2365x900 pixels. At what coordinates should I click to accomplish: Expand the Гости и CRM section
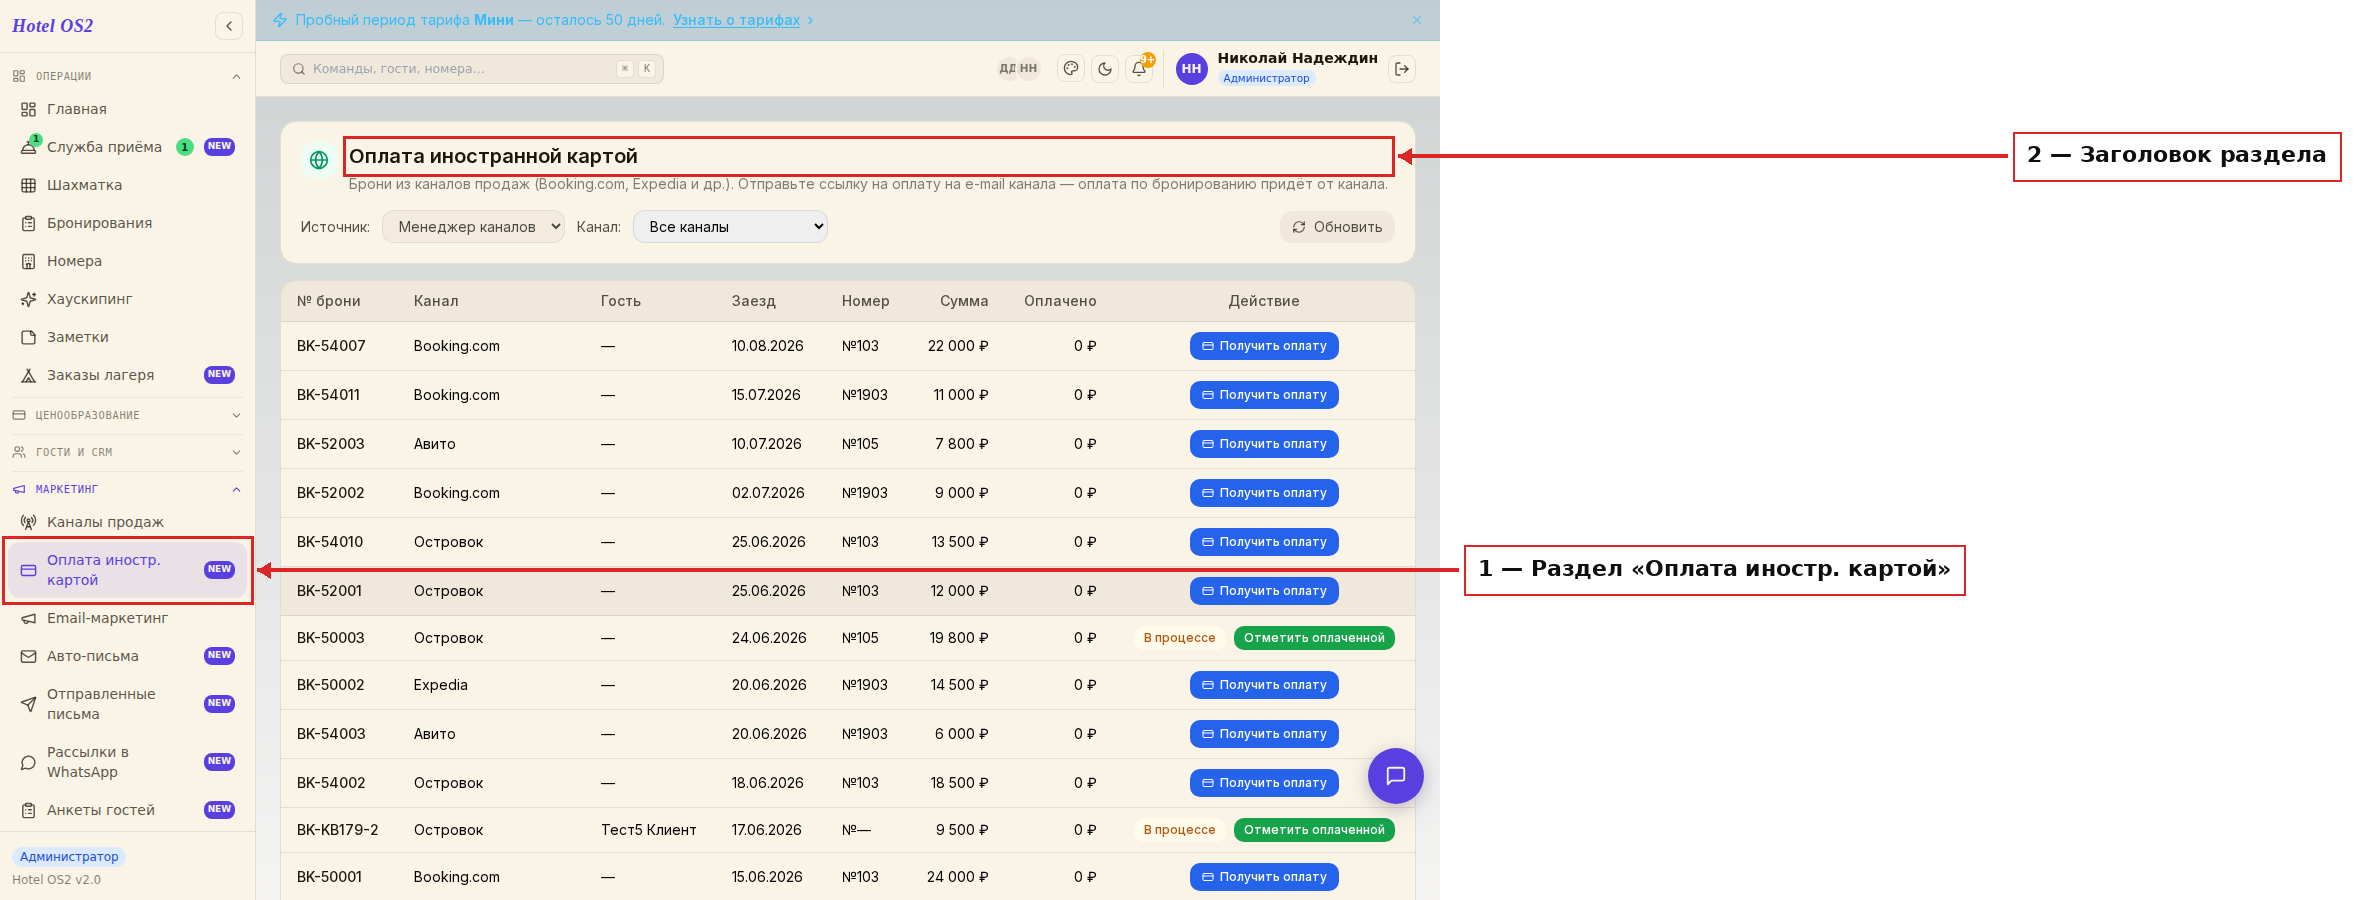click(x=127, y=452)
